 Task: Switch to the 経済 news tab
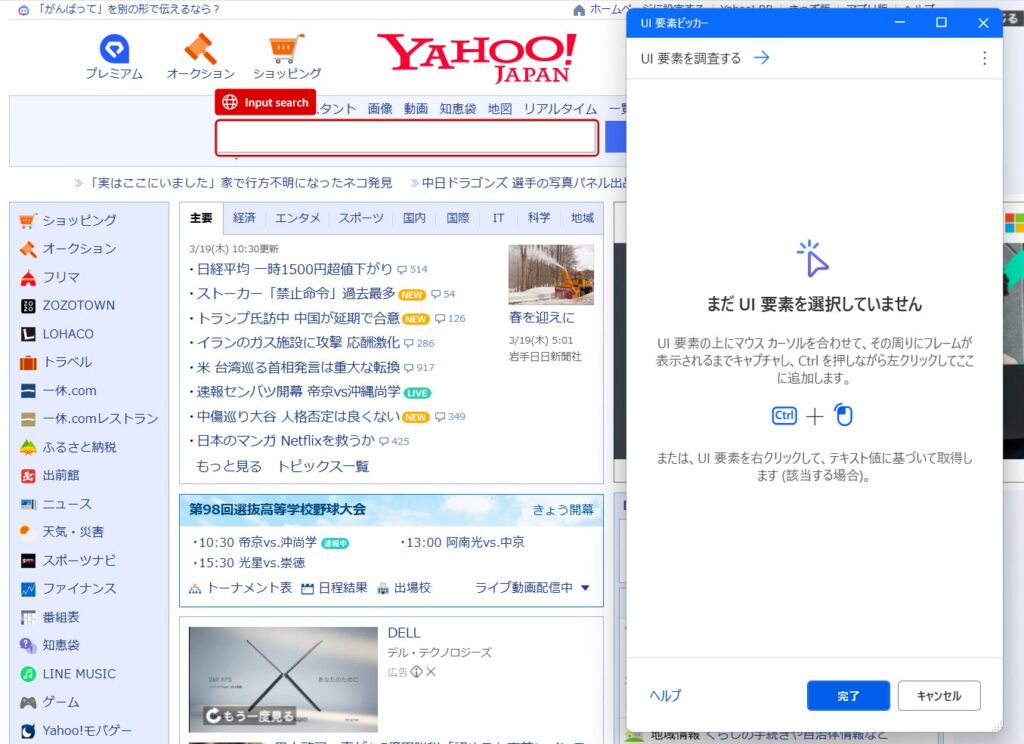(244, 218)
